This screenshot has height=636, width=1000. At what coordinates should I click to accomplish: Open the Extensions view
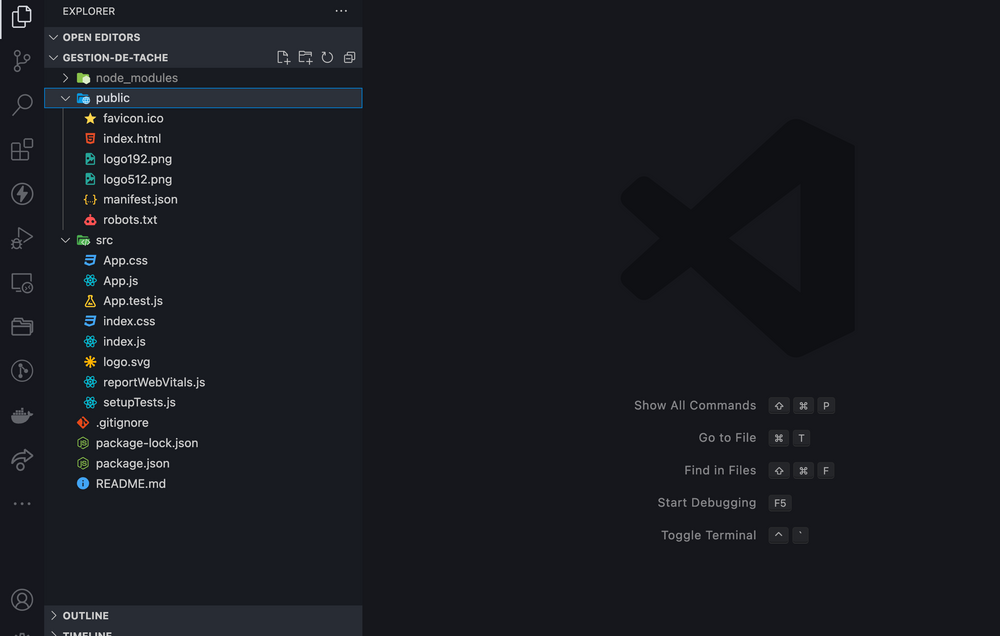point(22,150)
